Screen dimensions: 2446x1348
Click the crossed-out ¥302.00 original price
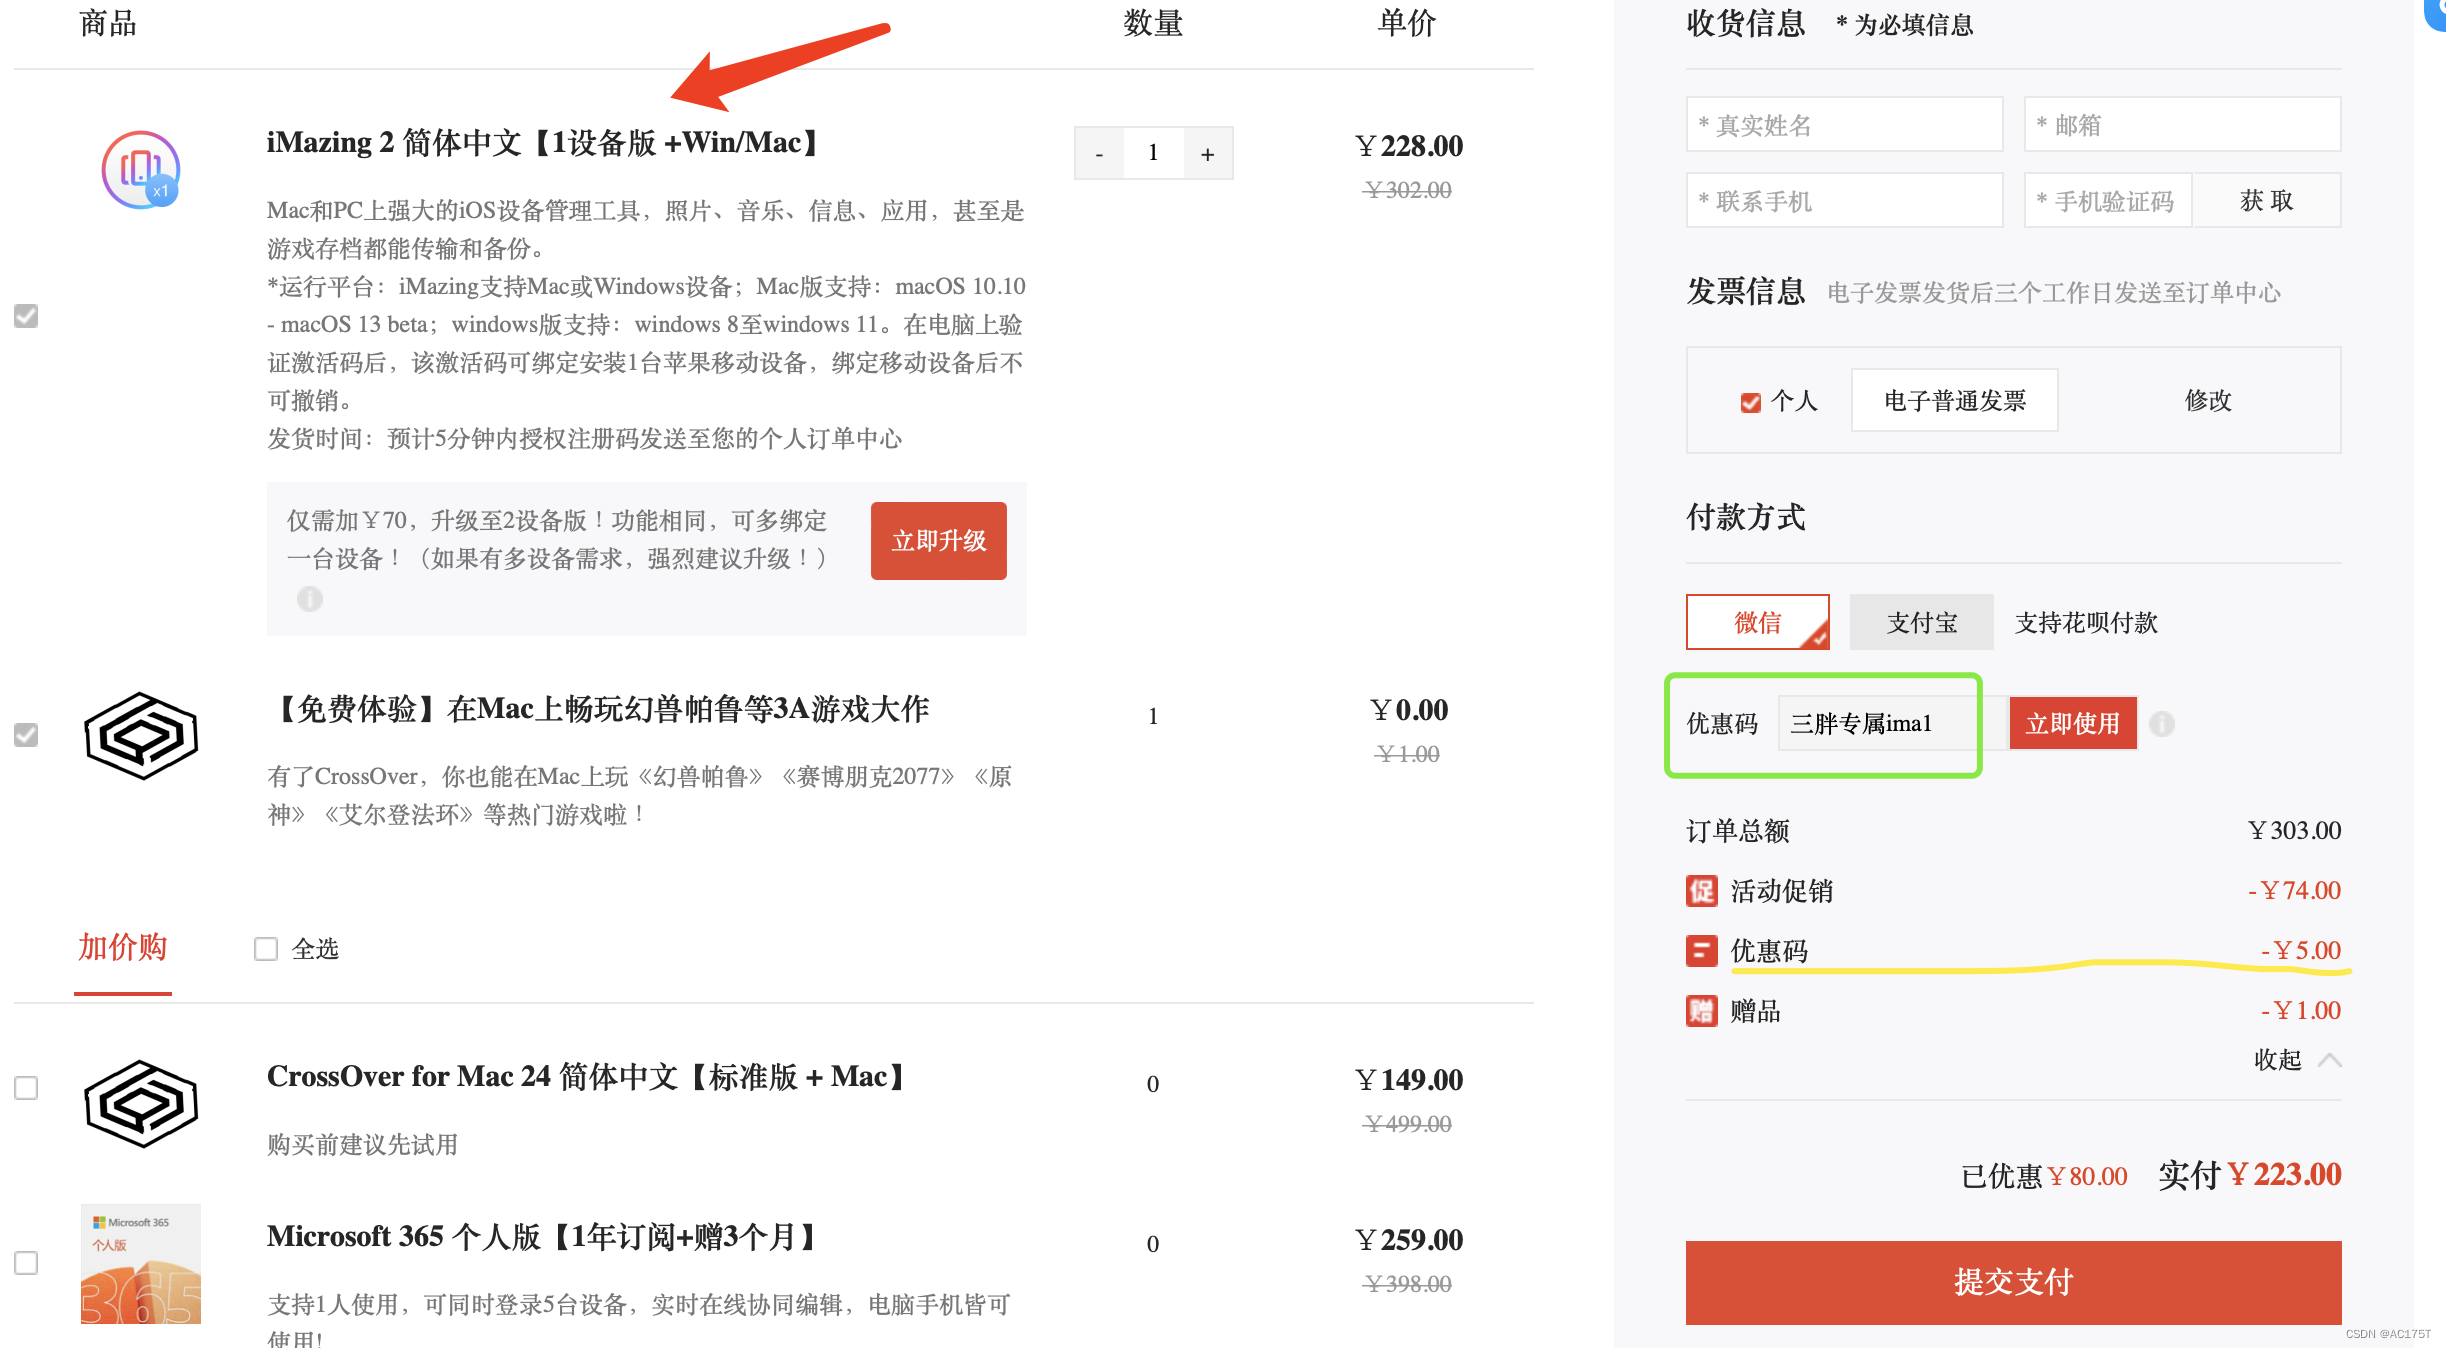1408,190
